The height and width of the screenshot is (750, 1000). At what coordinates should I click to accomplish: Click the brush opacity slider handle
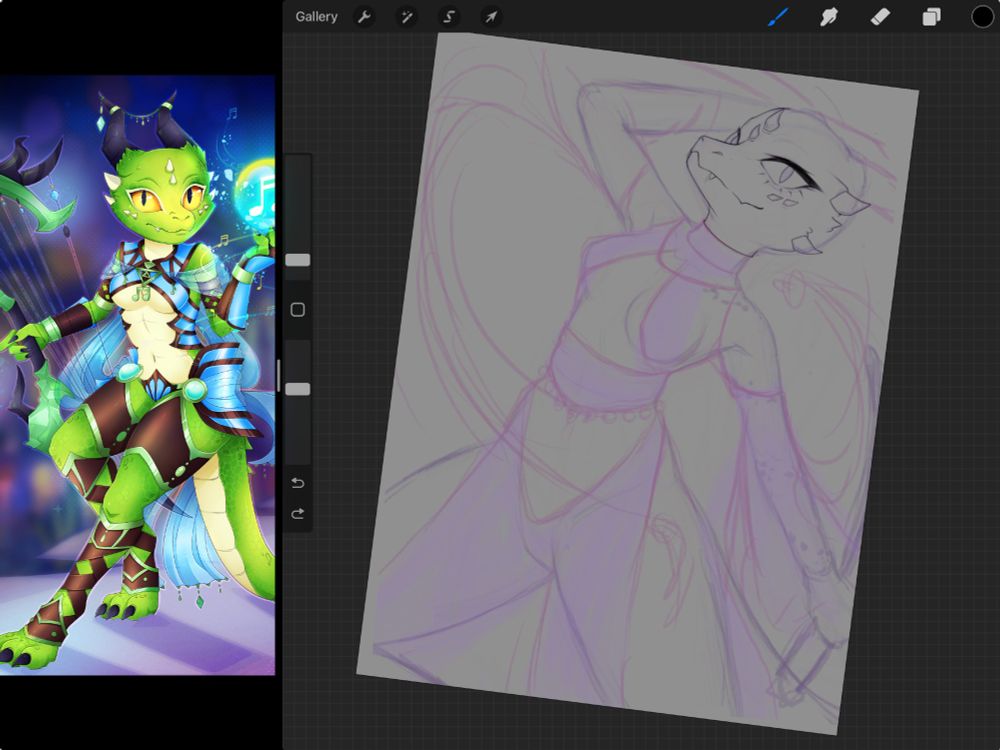[298, 389]
